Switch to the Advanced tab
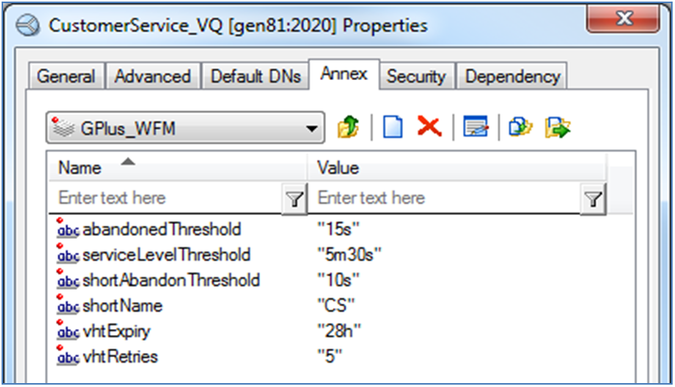The height and width of the screenshot is (387, 675). [x=153, y=76]
